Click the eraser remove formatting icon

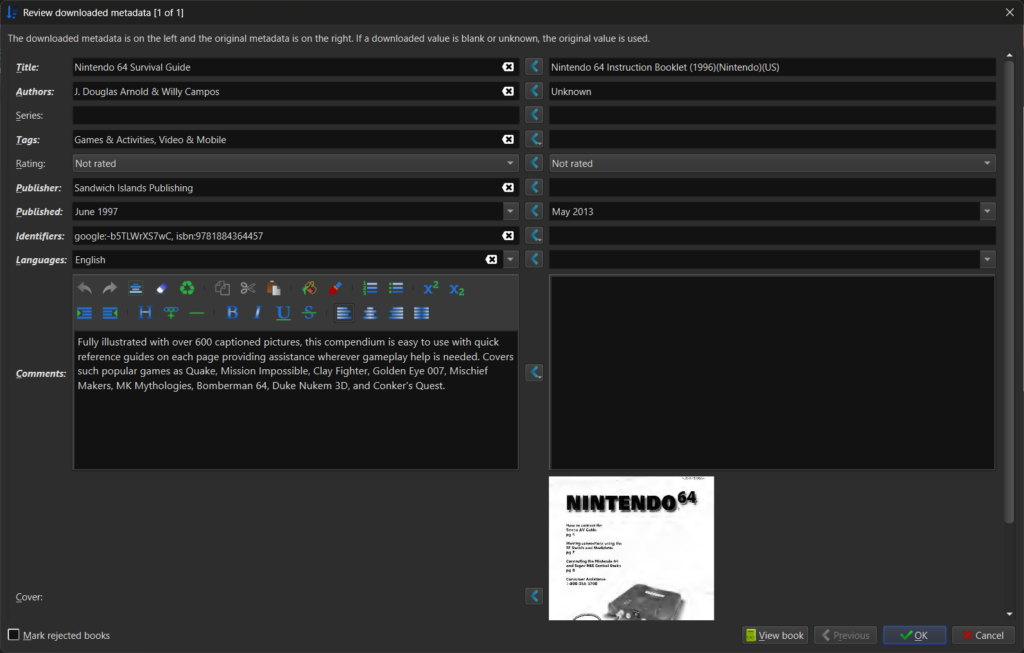tap(161, 288)
